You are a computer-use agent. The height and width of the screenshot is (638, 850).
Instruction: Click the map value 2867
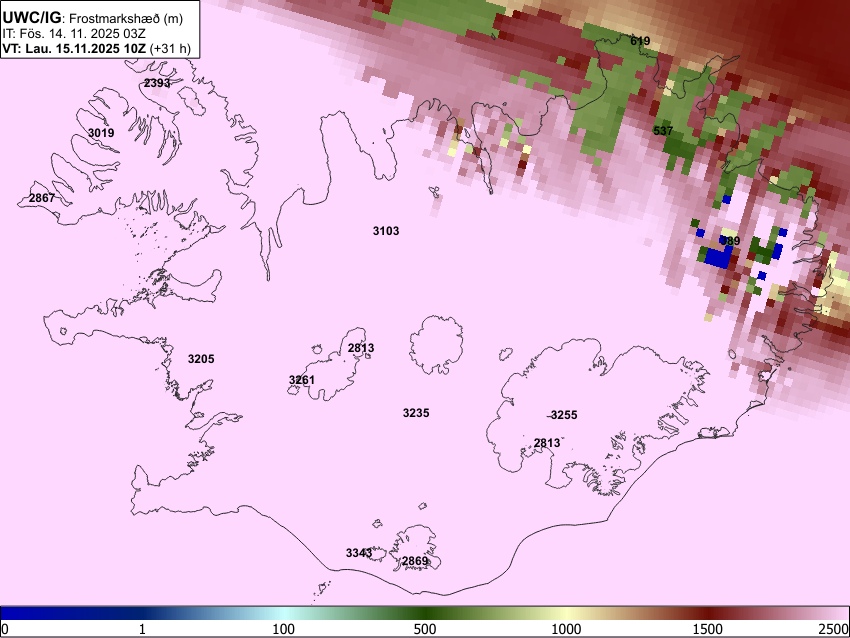[42, 198]
